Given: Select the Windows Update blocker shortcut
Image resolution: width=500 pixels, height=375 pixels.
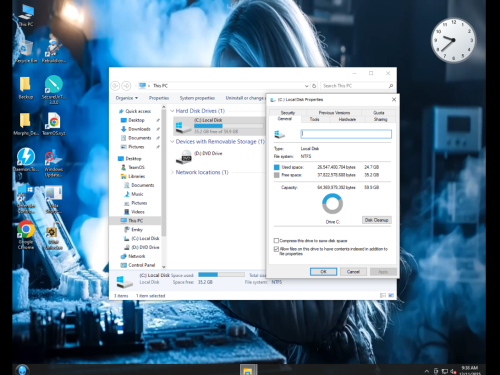Looking at the screenshot, I should pos(54,163).
